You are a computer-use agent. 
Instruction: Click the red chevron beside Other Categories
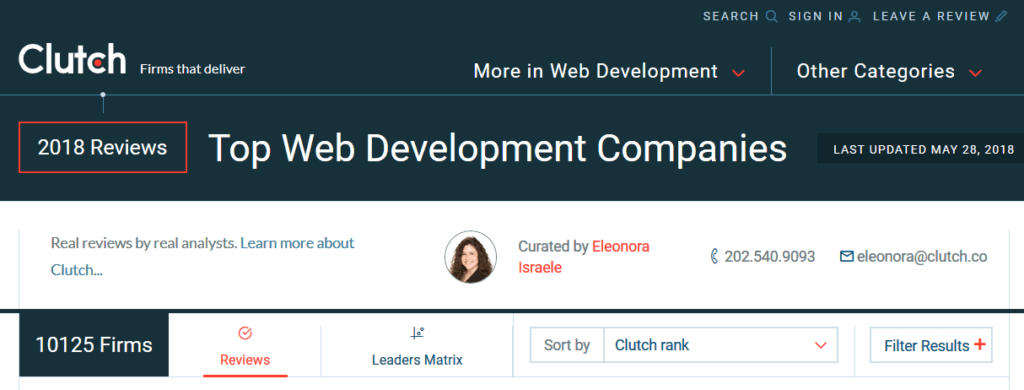click(976, 73)
